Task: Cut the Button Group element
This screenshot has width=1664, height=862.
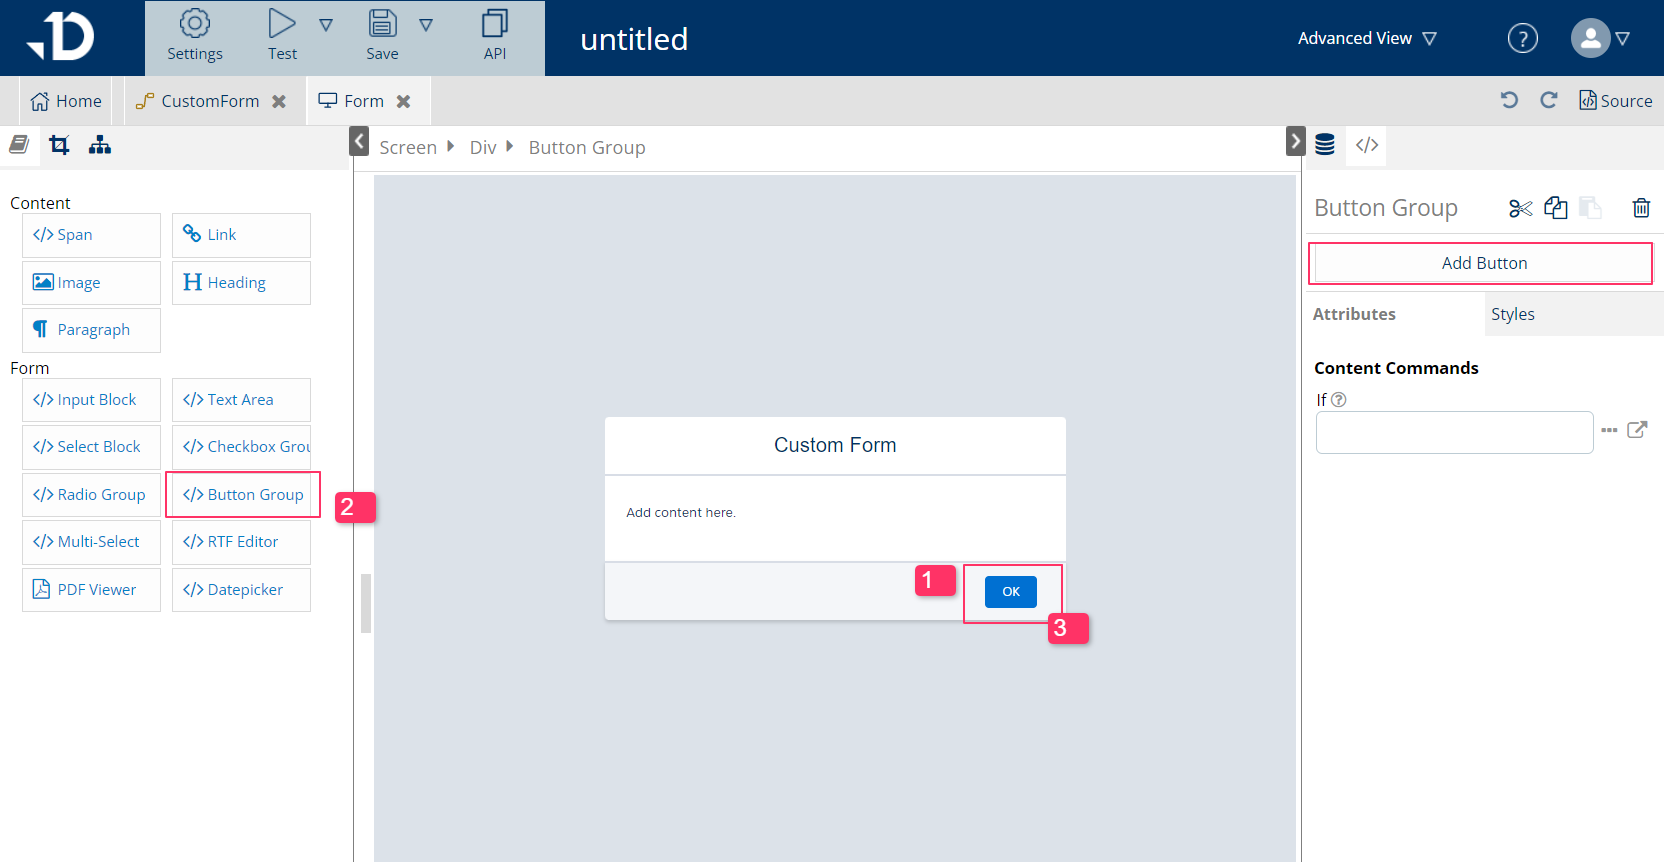Action: 1520,207
